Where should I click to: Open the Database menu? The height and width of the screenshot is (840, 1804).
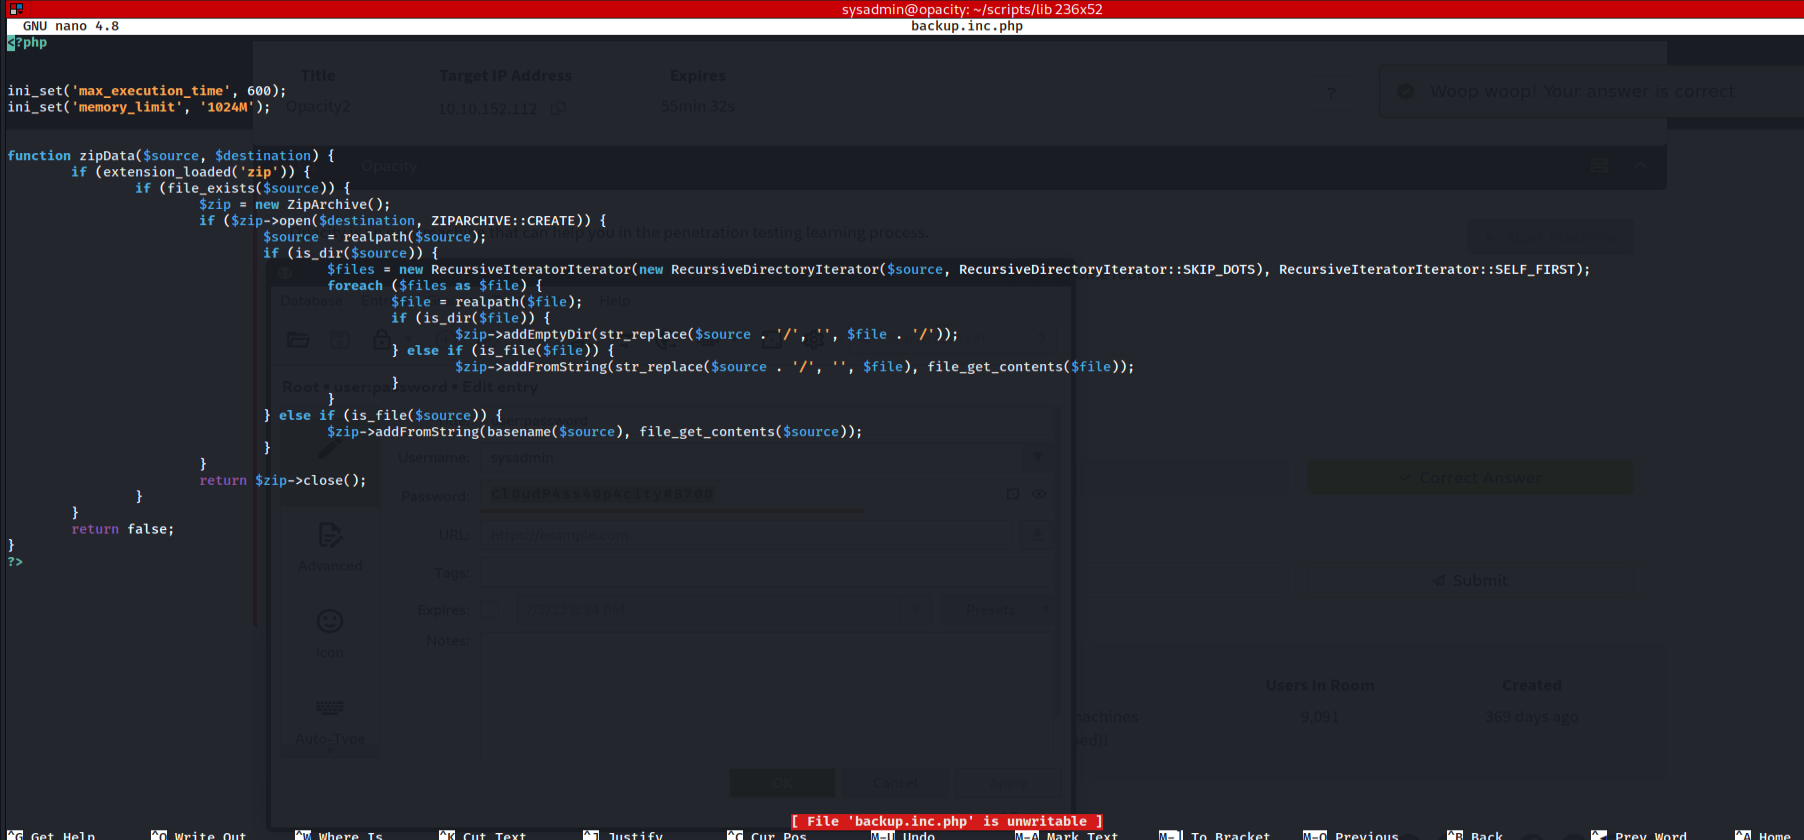(311, 301)
